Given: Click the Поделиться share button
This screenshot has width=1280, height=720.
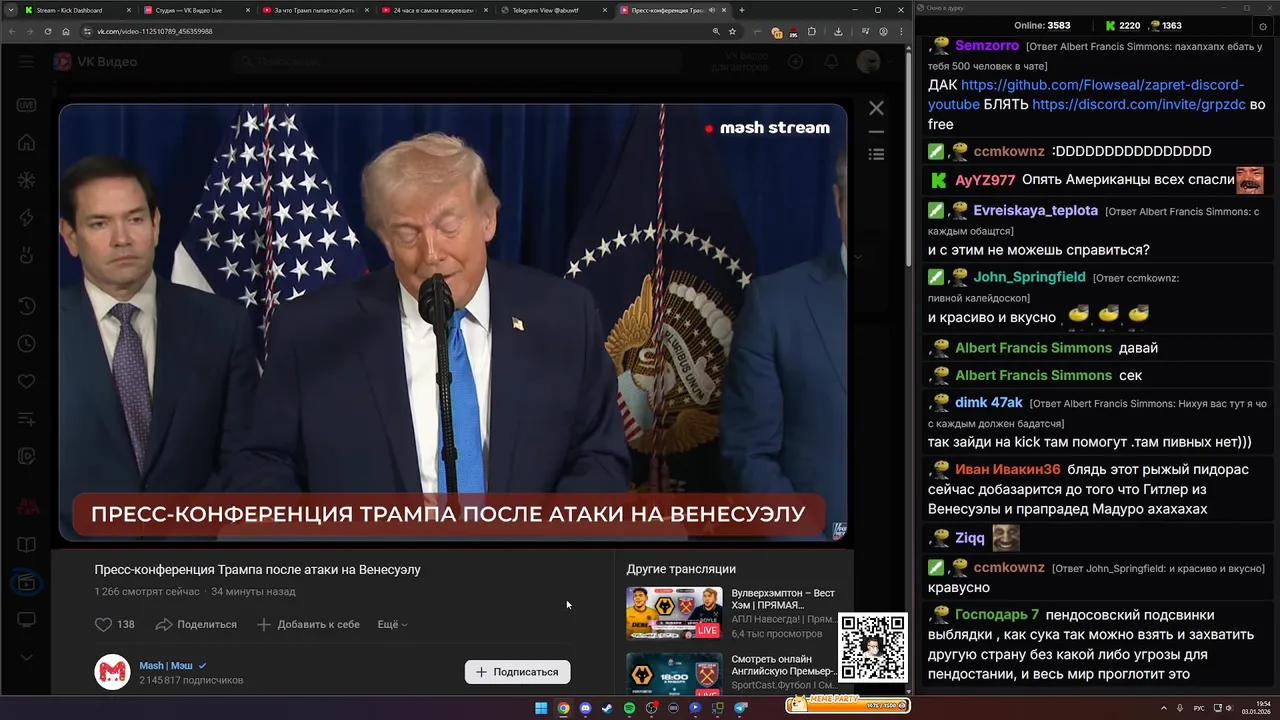Looking at the screenshot, I should click(x=196, y=624).
